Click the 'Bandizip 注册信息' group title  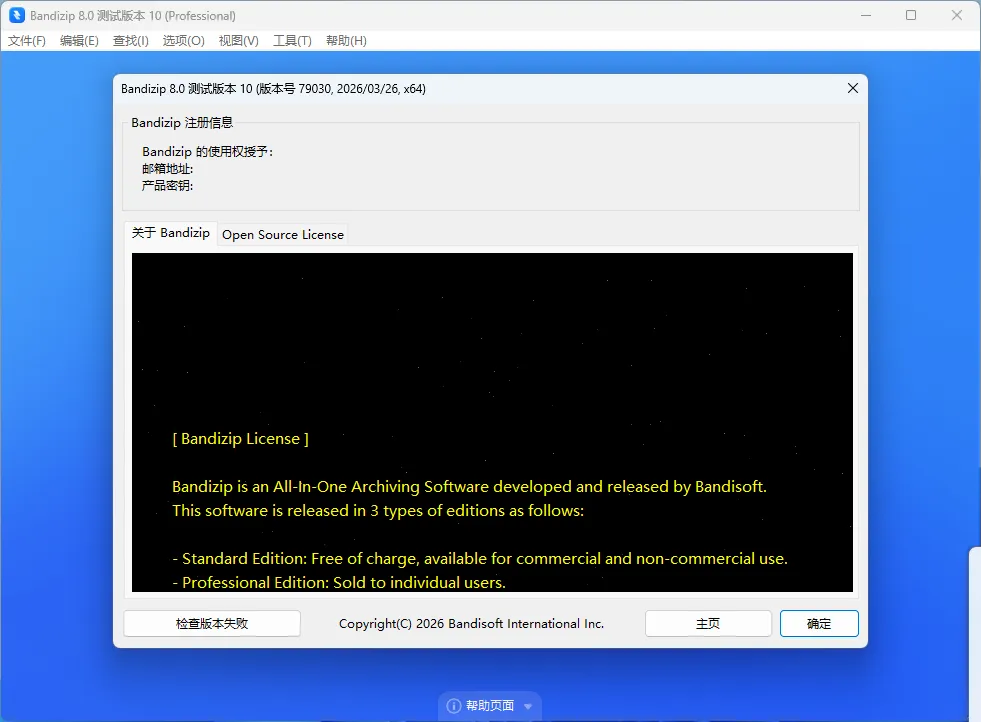(182, 123)
